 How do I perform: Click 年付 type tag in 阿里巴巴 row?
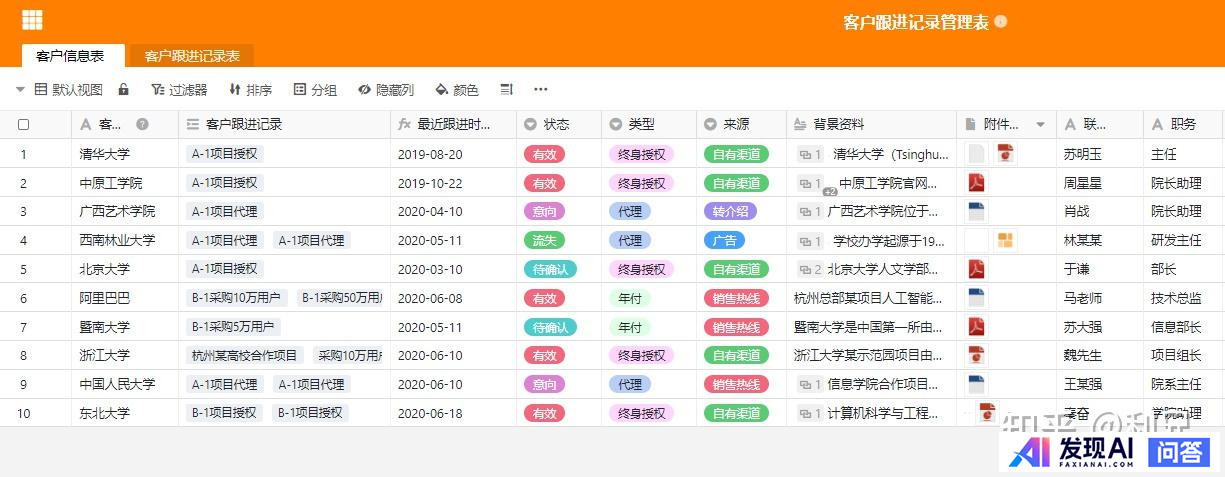[x=630, y=298]
